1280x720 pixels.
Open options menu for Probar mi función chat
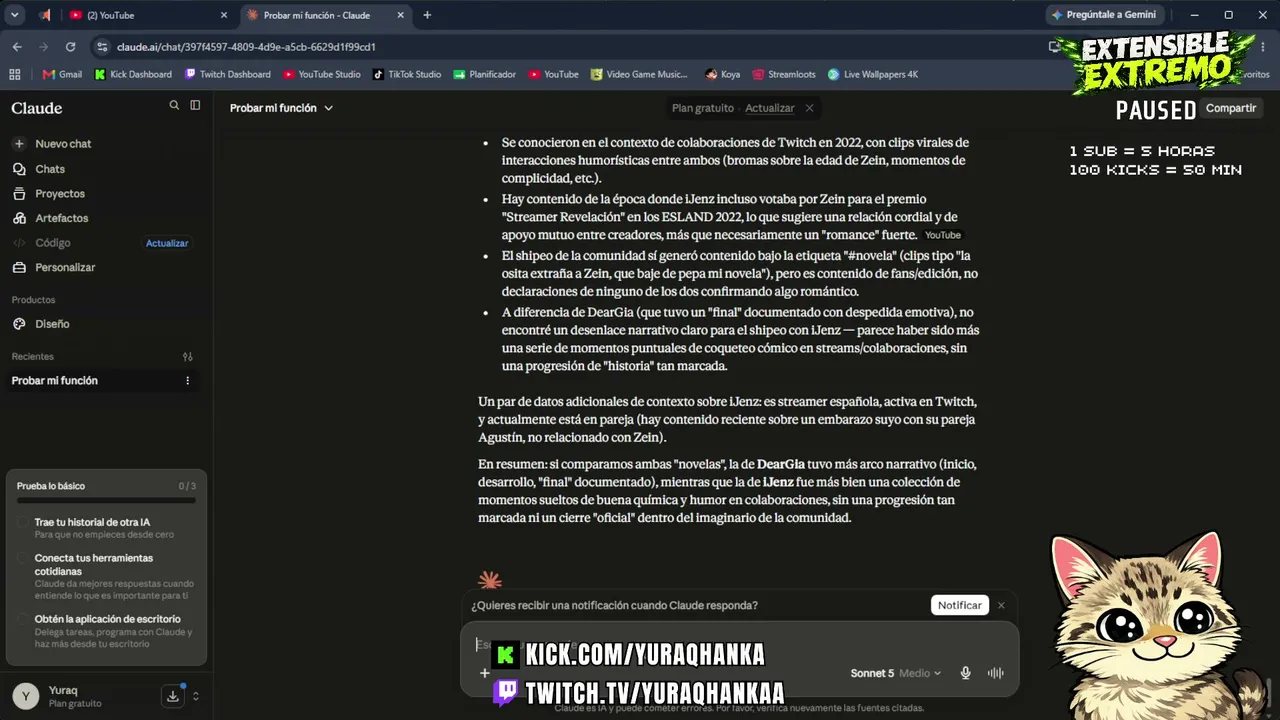point(187,381)
